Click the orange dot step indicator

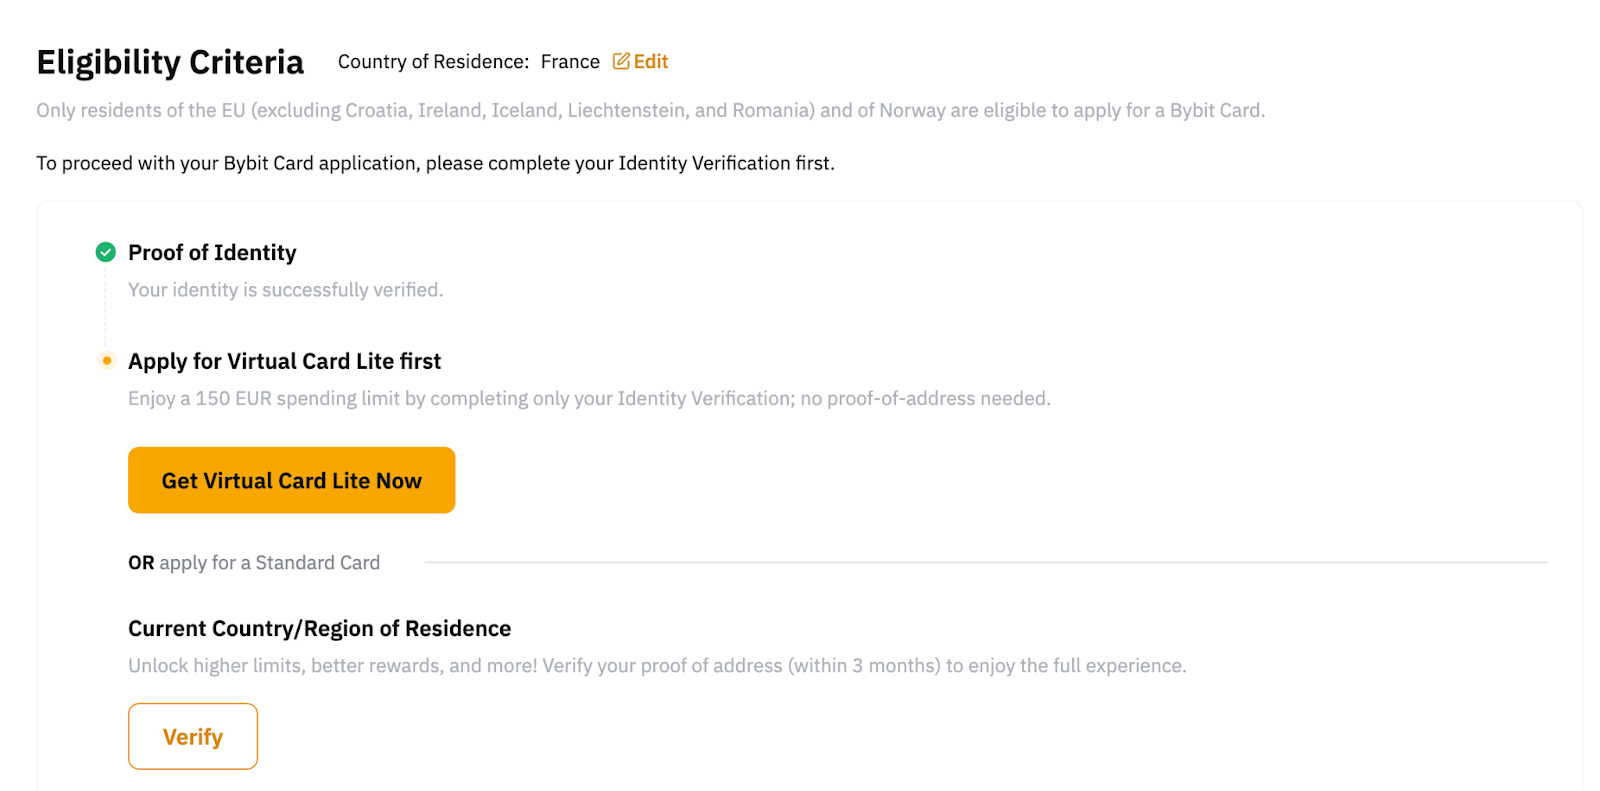(107, 360)
